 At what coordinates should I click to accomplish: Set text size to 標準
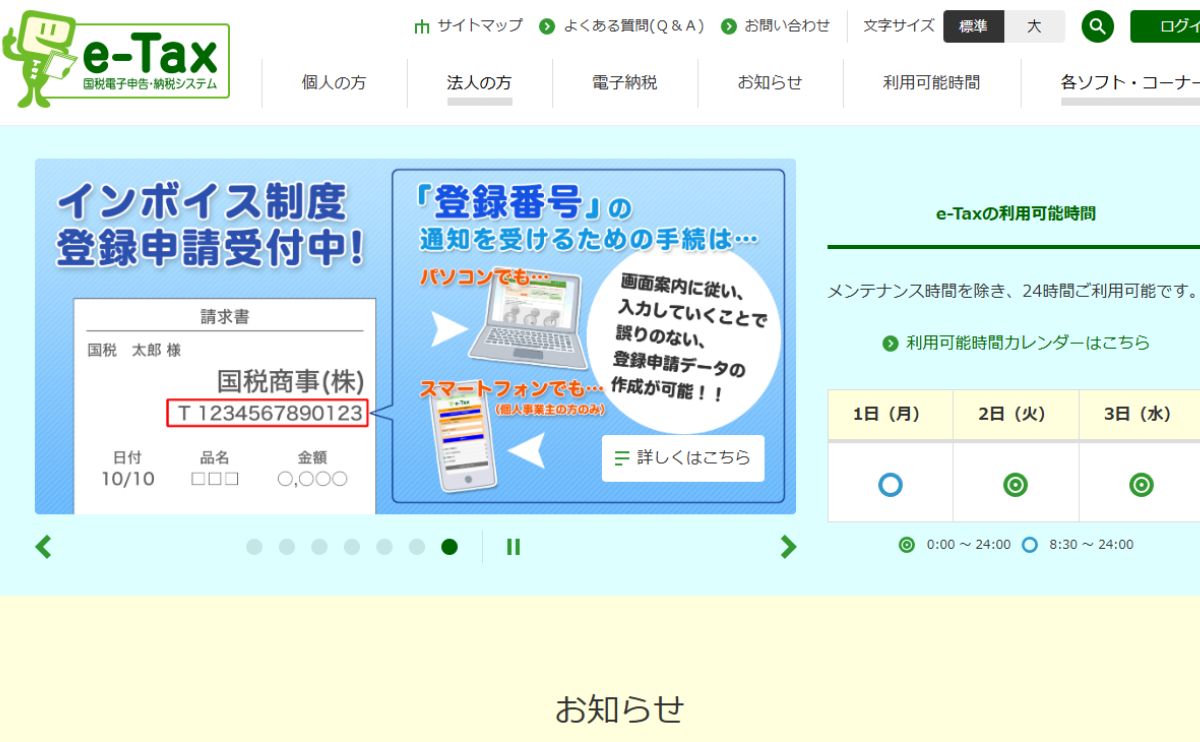(973, 26)
